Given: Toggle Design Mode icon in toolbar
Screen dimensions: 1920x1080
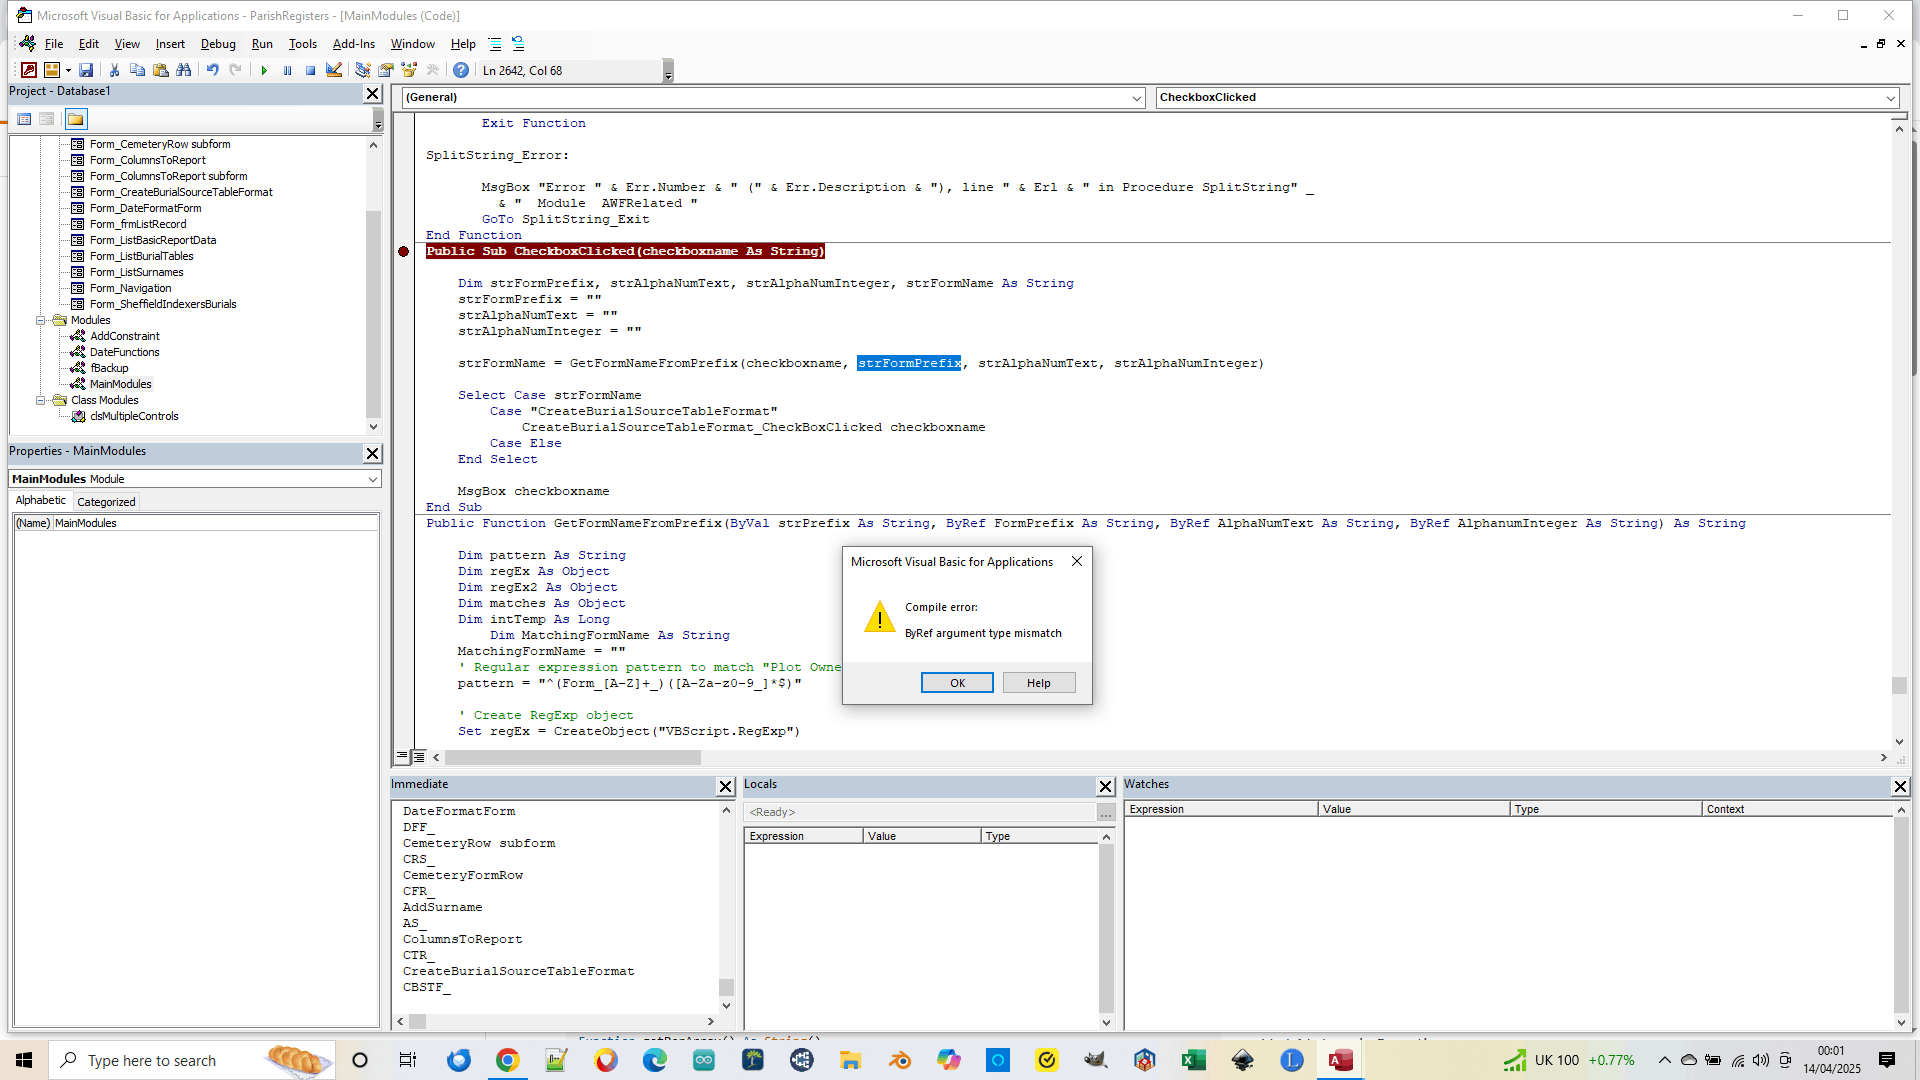Looking at the screenshot, I should coord(334,70).
